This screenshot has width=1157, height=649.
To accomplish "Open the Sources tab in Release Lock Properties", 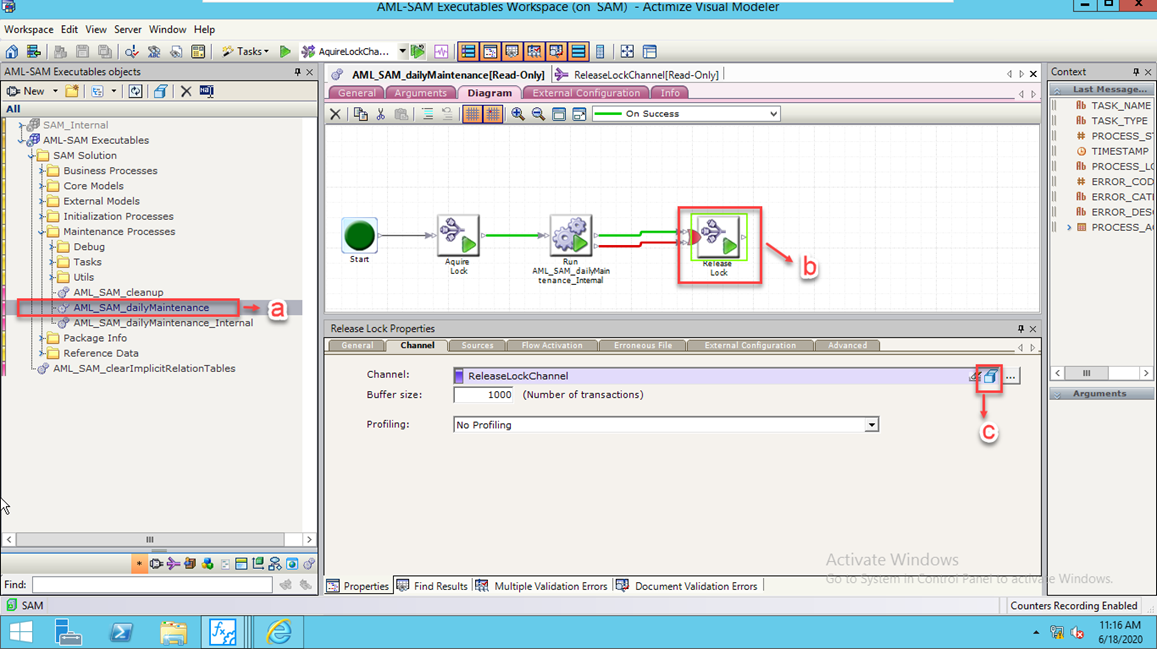I will click(477, 345).
